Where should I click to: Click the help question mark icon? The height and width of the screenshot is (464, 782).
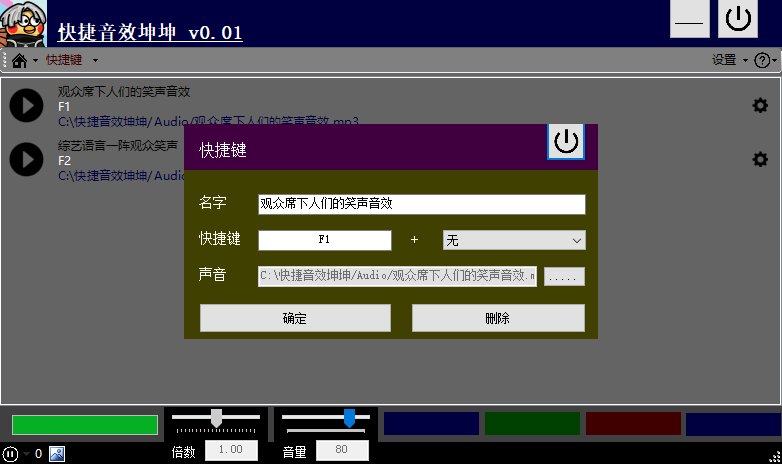(x=762, y=60)
